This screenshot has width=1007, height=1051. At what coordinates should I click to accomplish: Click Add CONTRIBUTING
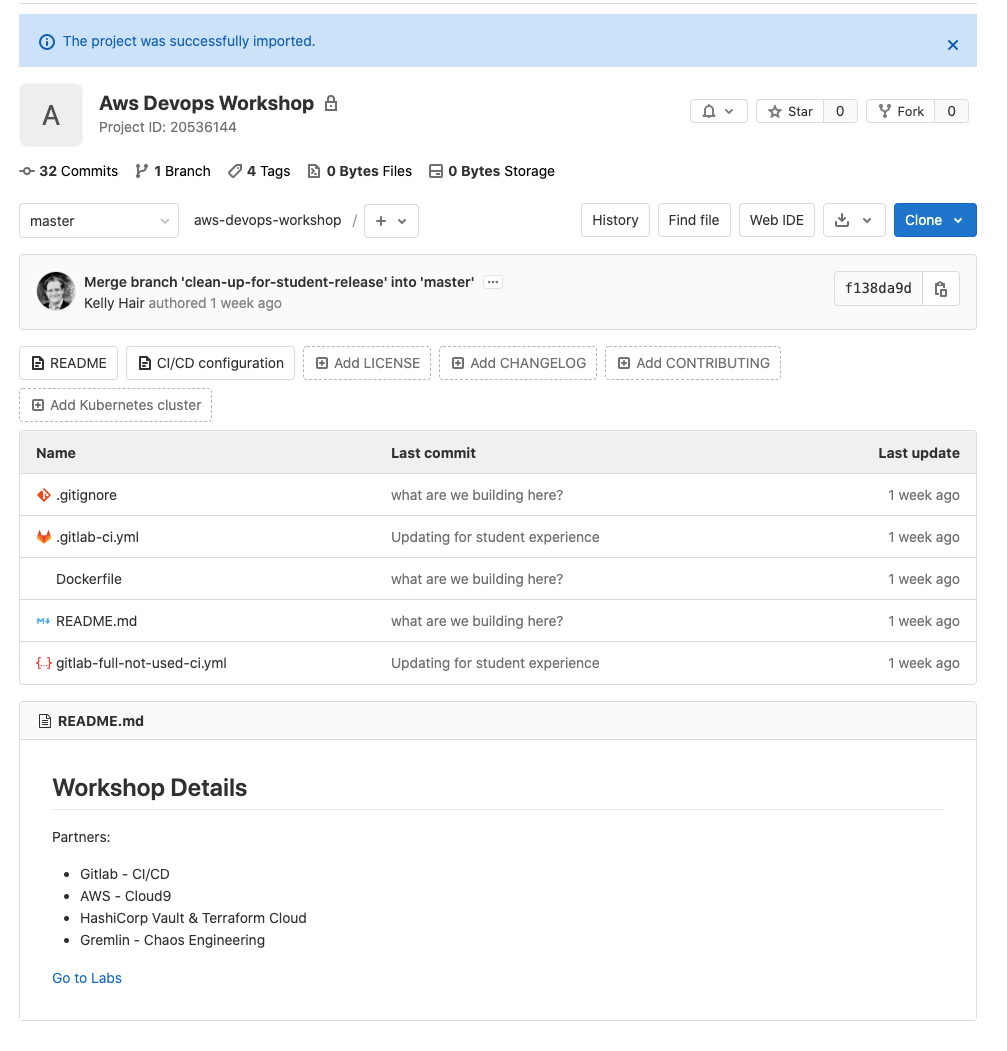[x=693, y=363]
